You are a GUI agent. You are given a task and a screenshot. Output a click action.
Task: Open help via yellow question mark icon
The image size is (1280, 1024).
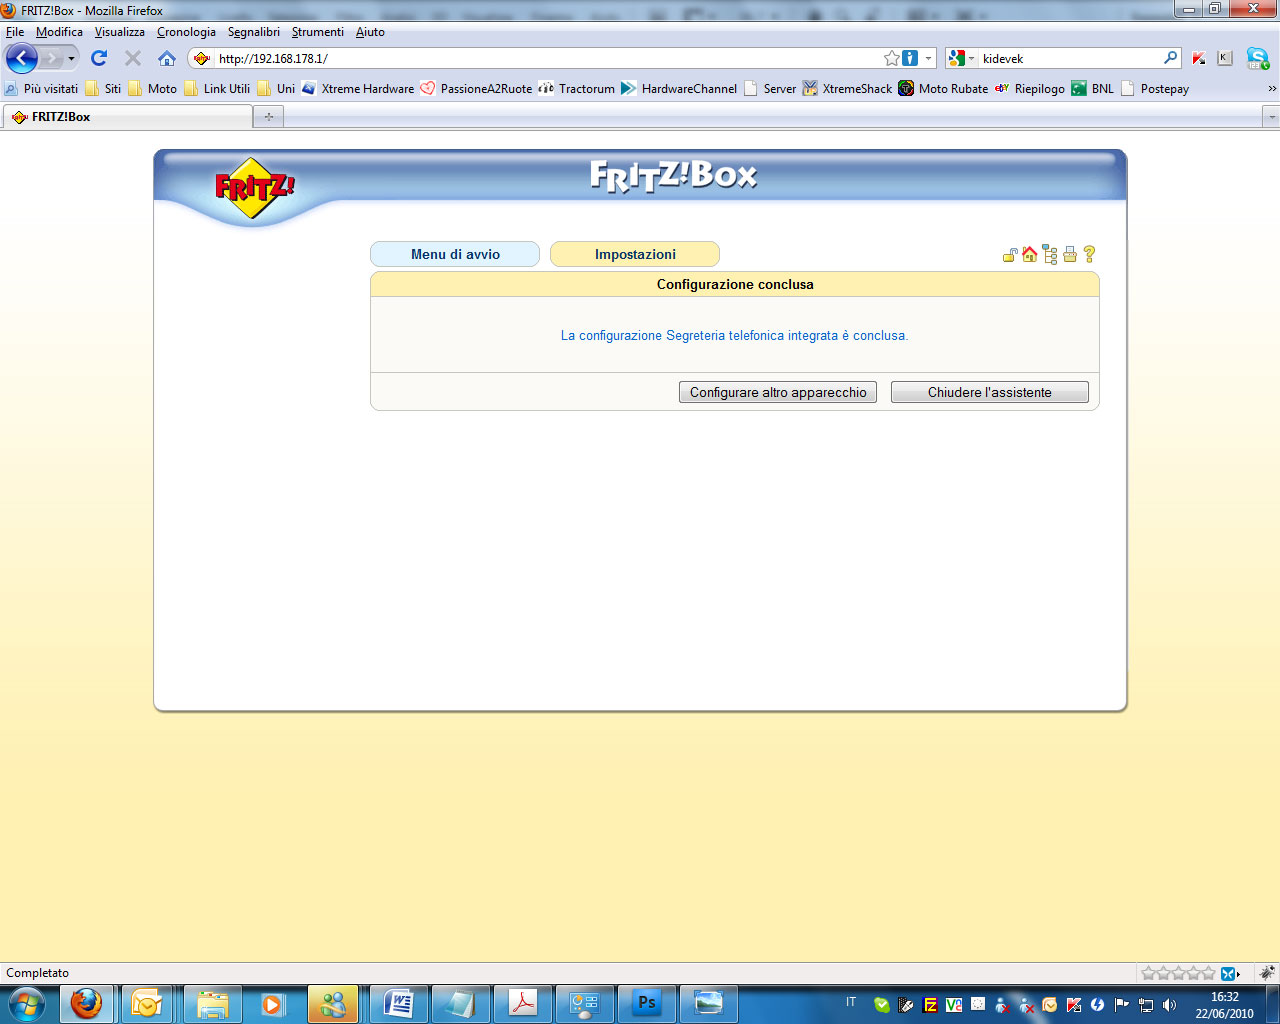pos(1089,255)
